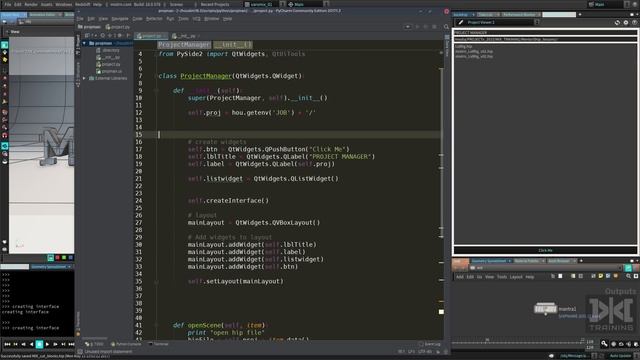This screenshot has width=640, height=360.
Task: Click the fold marker beside def openScene
Action: point(156,325)
